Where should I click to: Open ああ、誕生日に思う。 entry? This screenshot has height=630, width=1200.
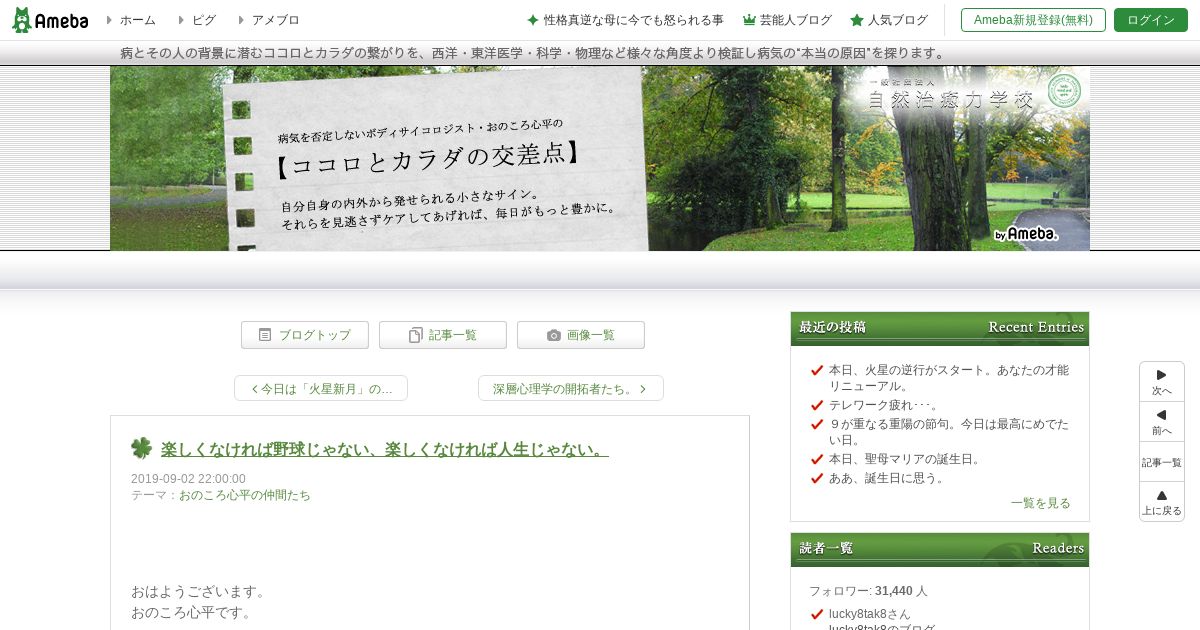point(888,478)
